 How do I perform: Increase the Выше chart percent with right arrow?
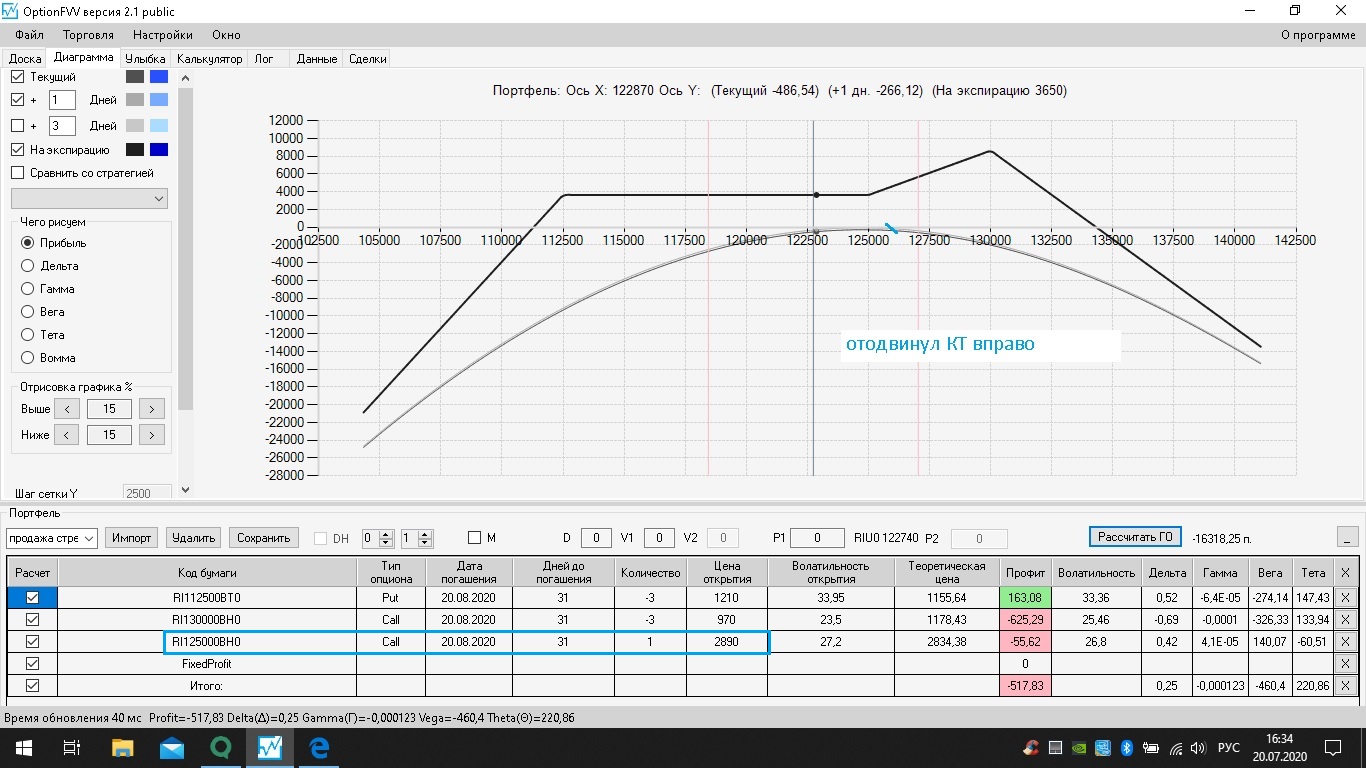tap(152, 409)
